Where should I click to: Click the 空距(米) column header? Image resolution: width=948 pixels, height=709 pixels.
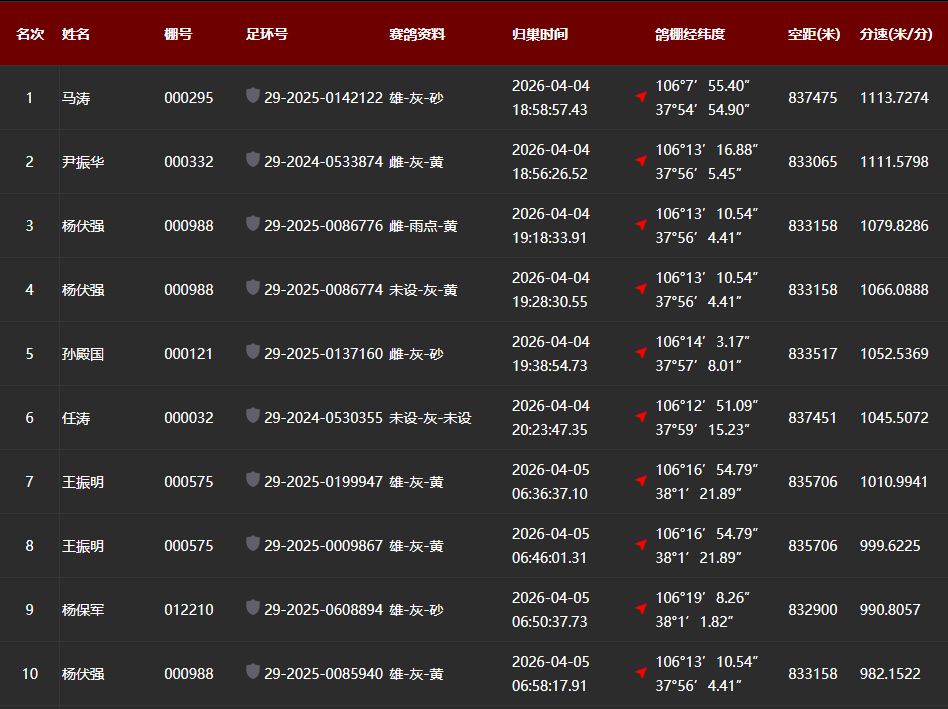tap(814, 34)
